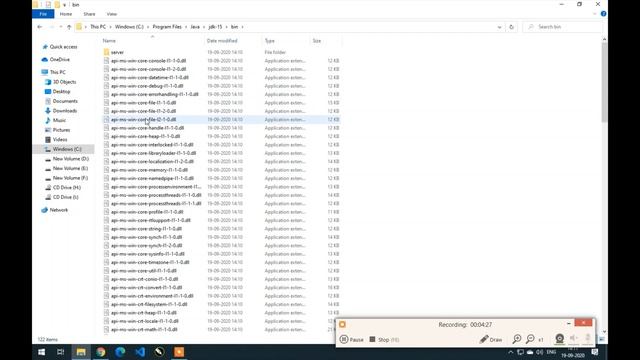
Task: Click the Help question mark icon
Action: [603, 14]
